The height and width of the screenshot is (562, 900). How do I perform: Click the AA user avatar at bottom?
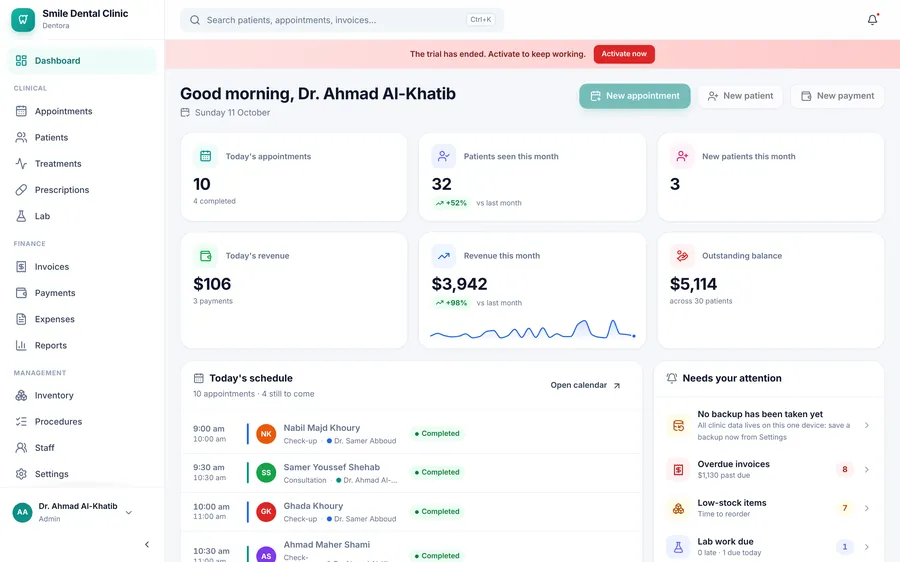pos(22,512)
